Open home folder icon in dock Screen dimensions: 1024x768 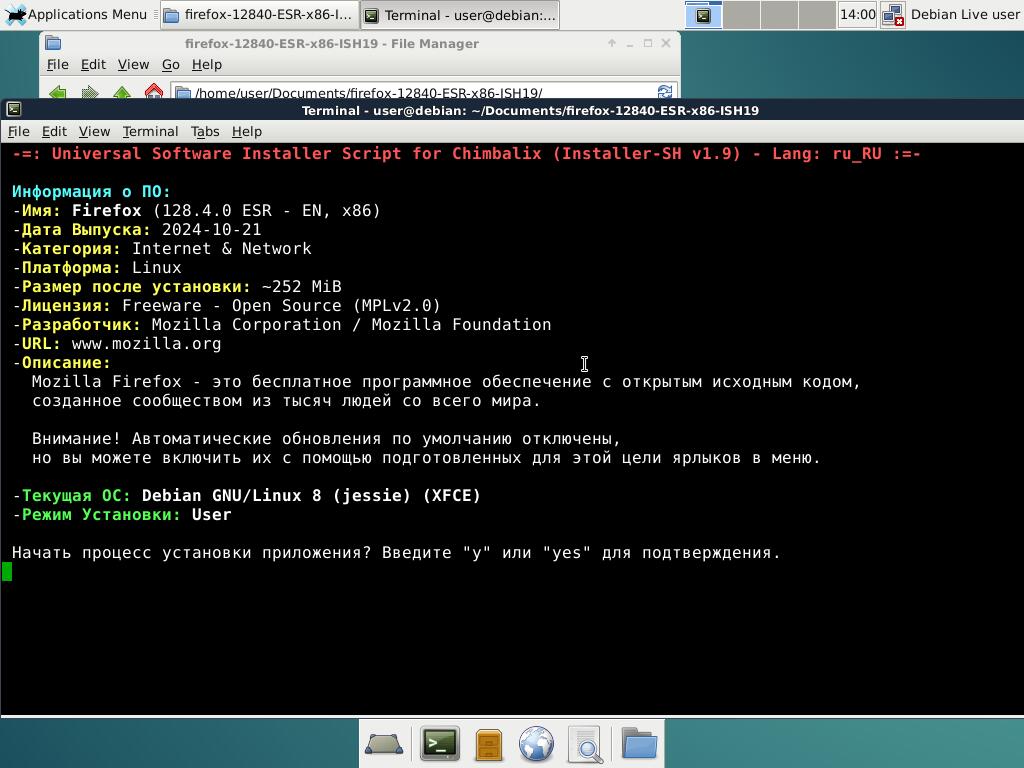pyautogui.click(x=639, y=743)
